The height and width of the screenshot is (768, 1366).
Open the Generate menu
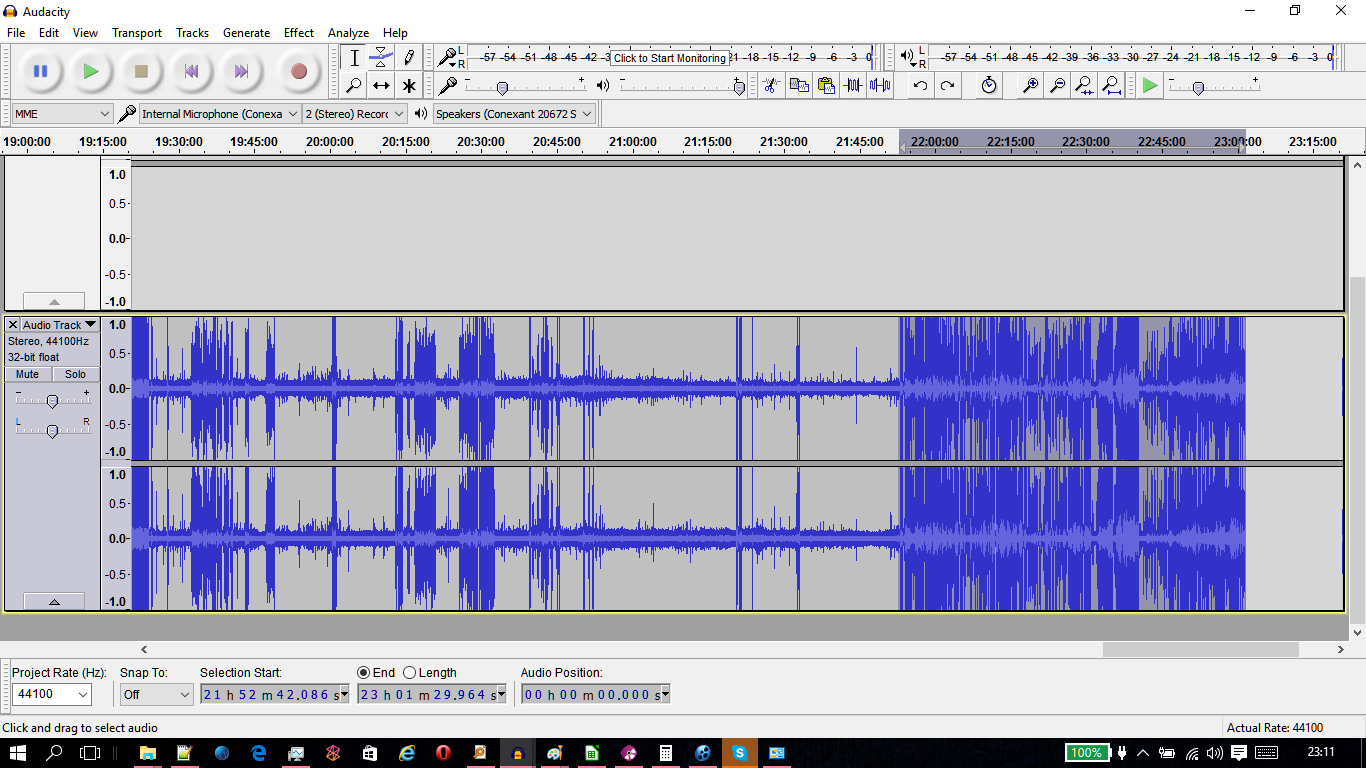[x=246, y=33]
